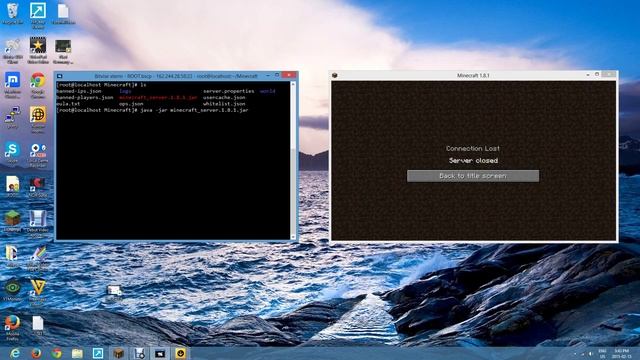The width and height of the screenshot is (640, 360).
Task: Click the Minecraft window title bar icon
Action: point(335,76)
